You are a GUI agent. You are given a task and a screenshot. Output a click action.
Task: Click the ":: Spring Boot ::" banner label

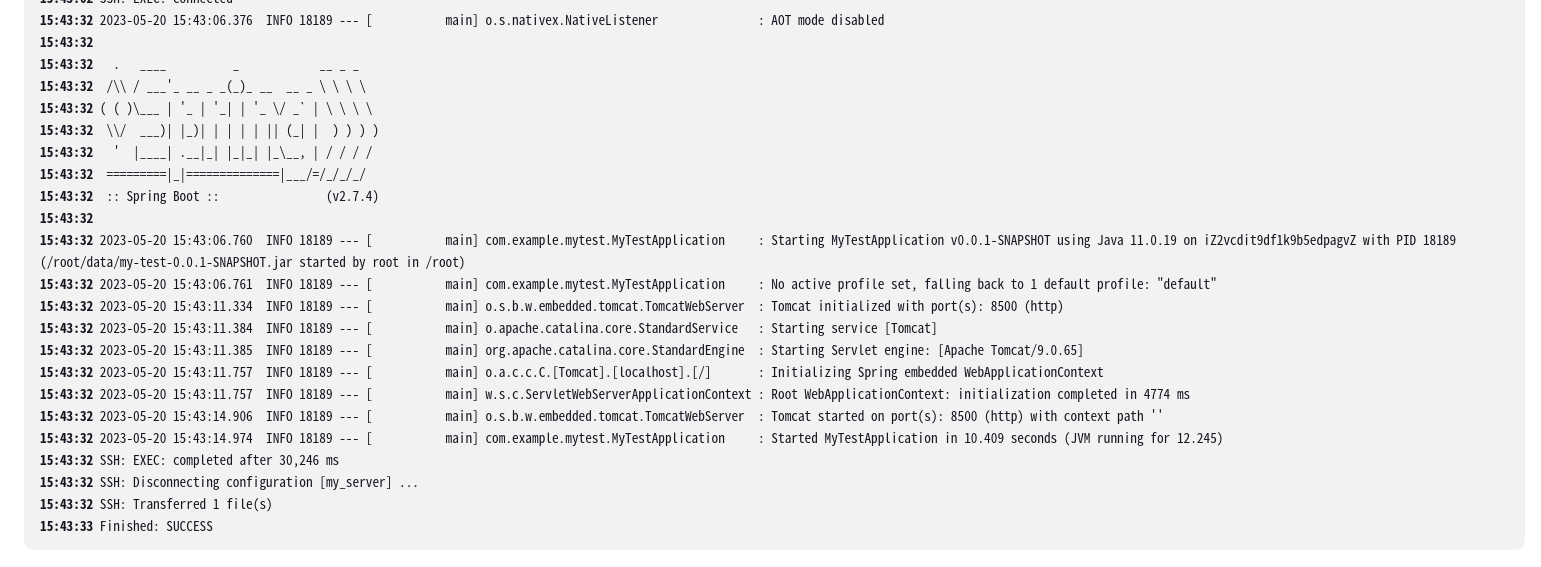tap(162, 197)
